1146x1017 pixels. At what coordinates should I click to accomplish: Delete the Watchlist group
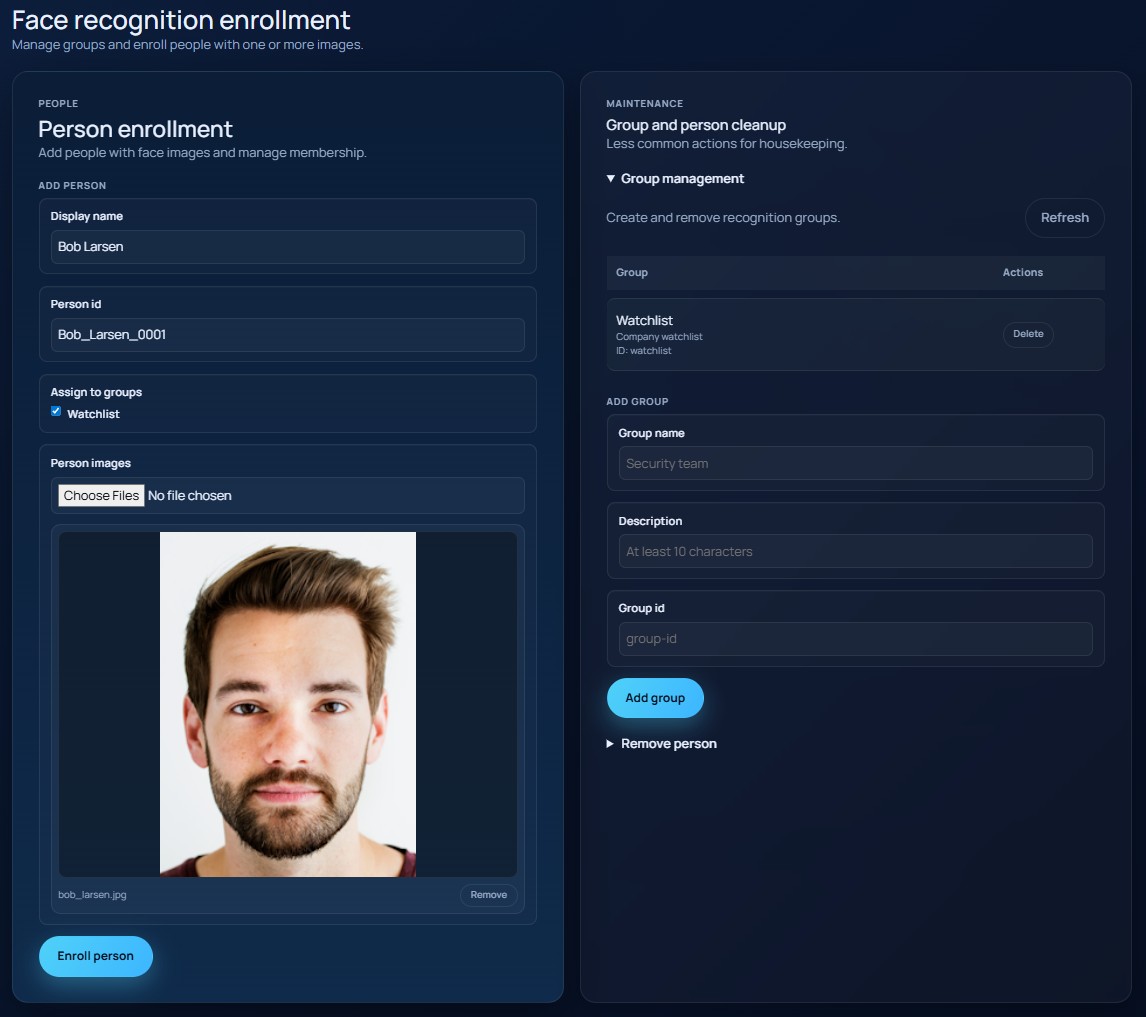pyautogui.click(x=1028, y=334)
